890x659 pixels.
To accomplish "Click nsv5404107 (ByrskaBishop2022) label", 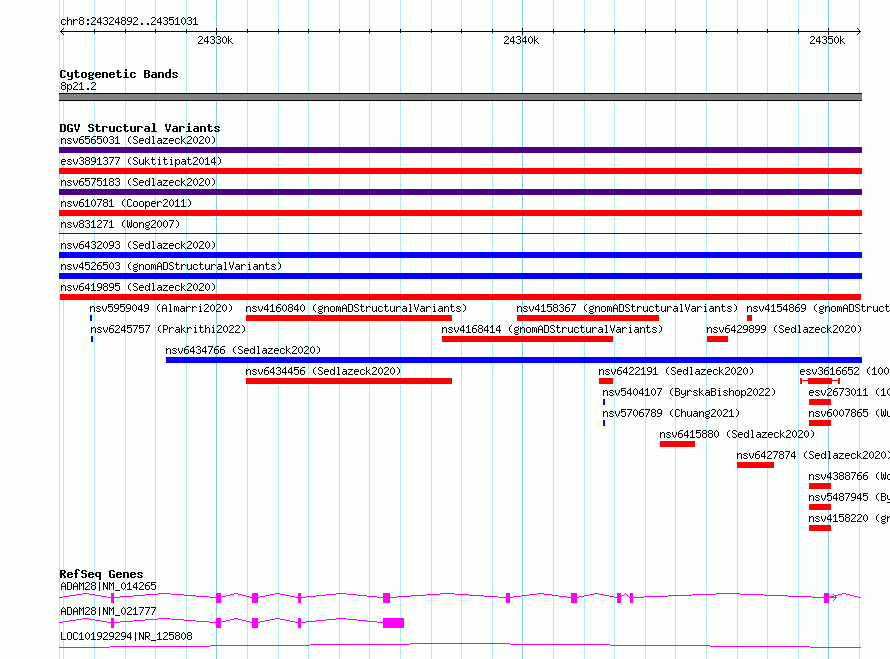I will click(689, 392).
